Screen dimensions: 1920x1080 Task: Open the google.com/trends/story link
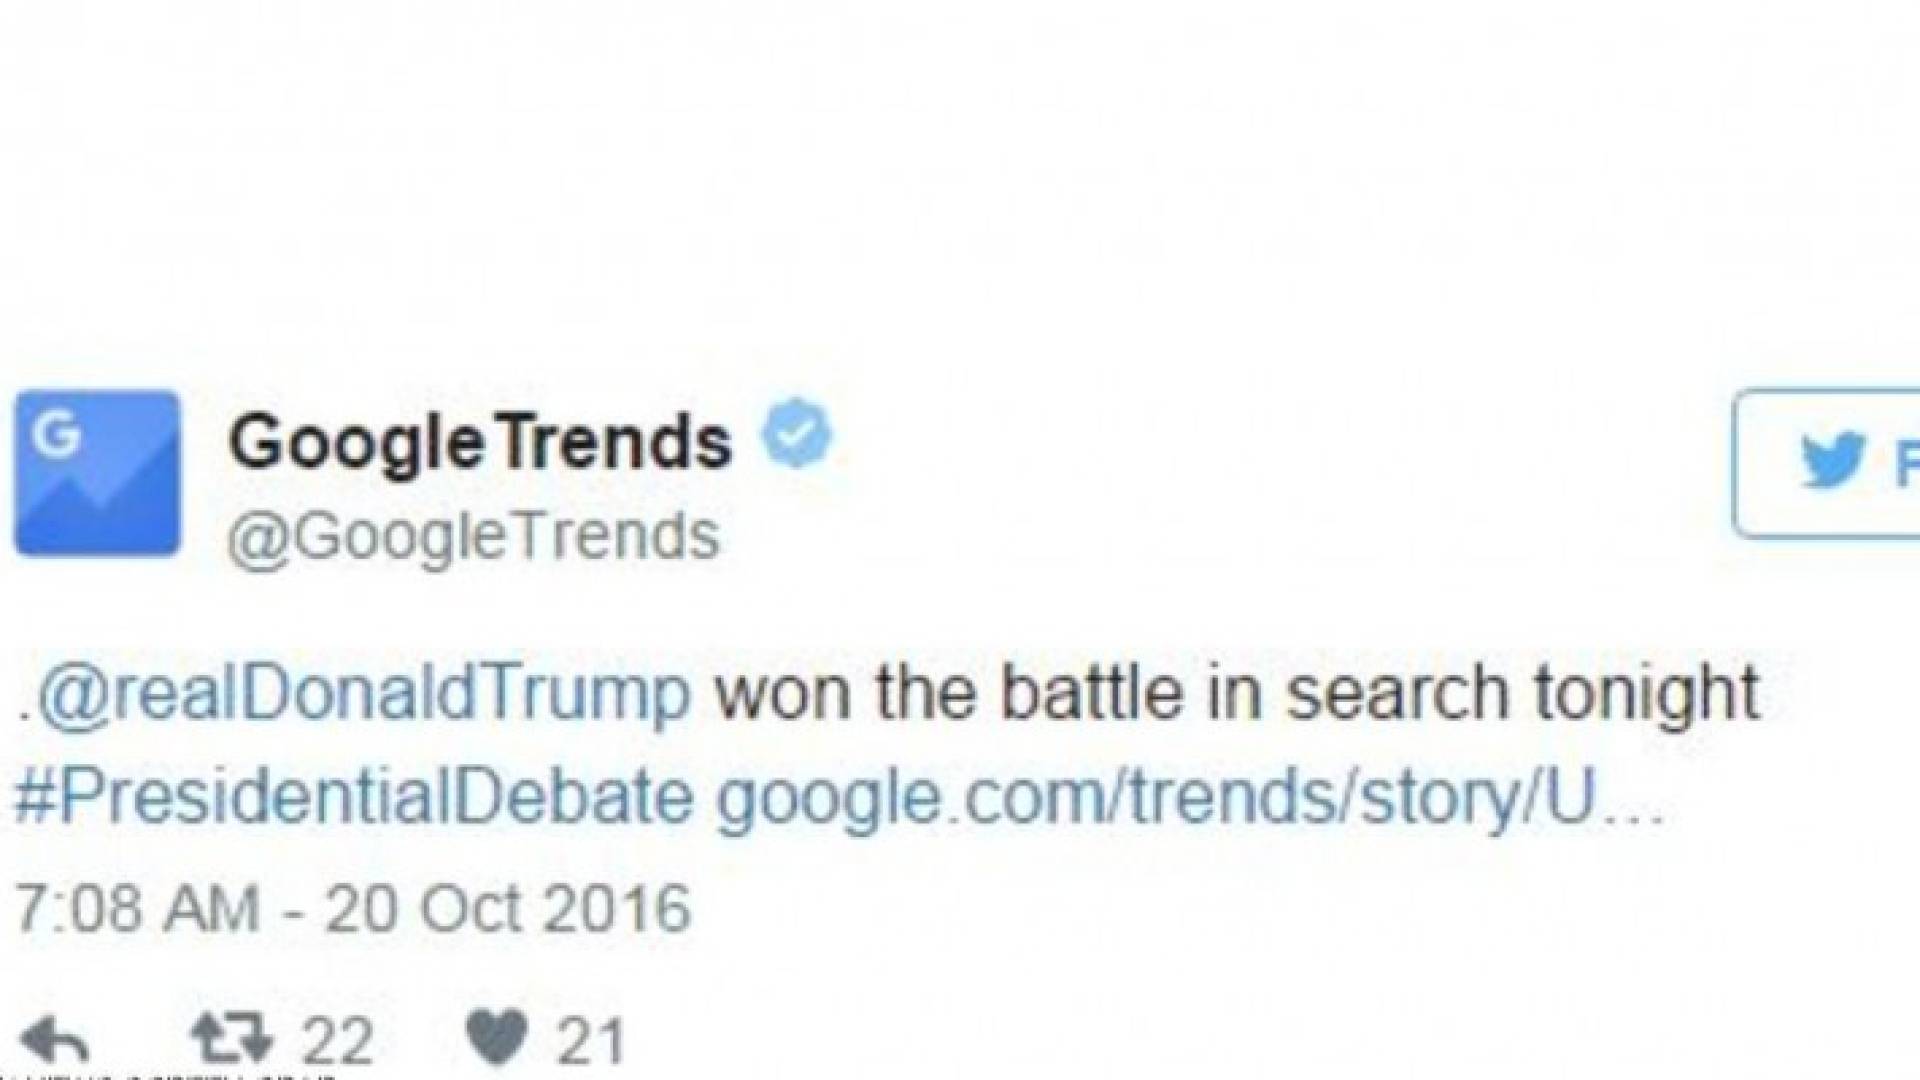[1150, 799]
